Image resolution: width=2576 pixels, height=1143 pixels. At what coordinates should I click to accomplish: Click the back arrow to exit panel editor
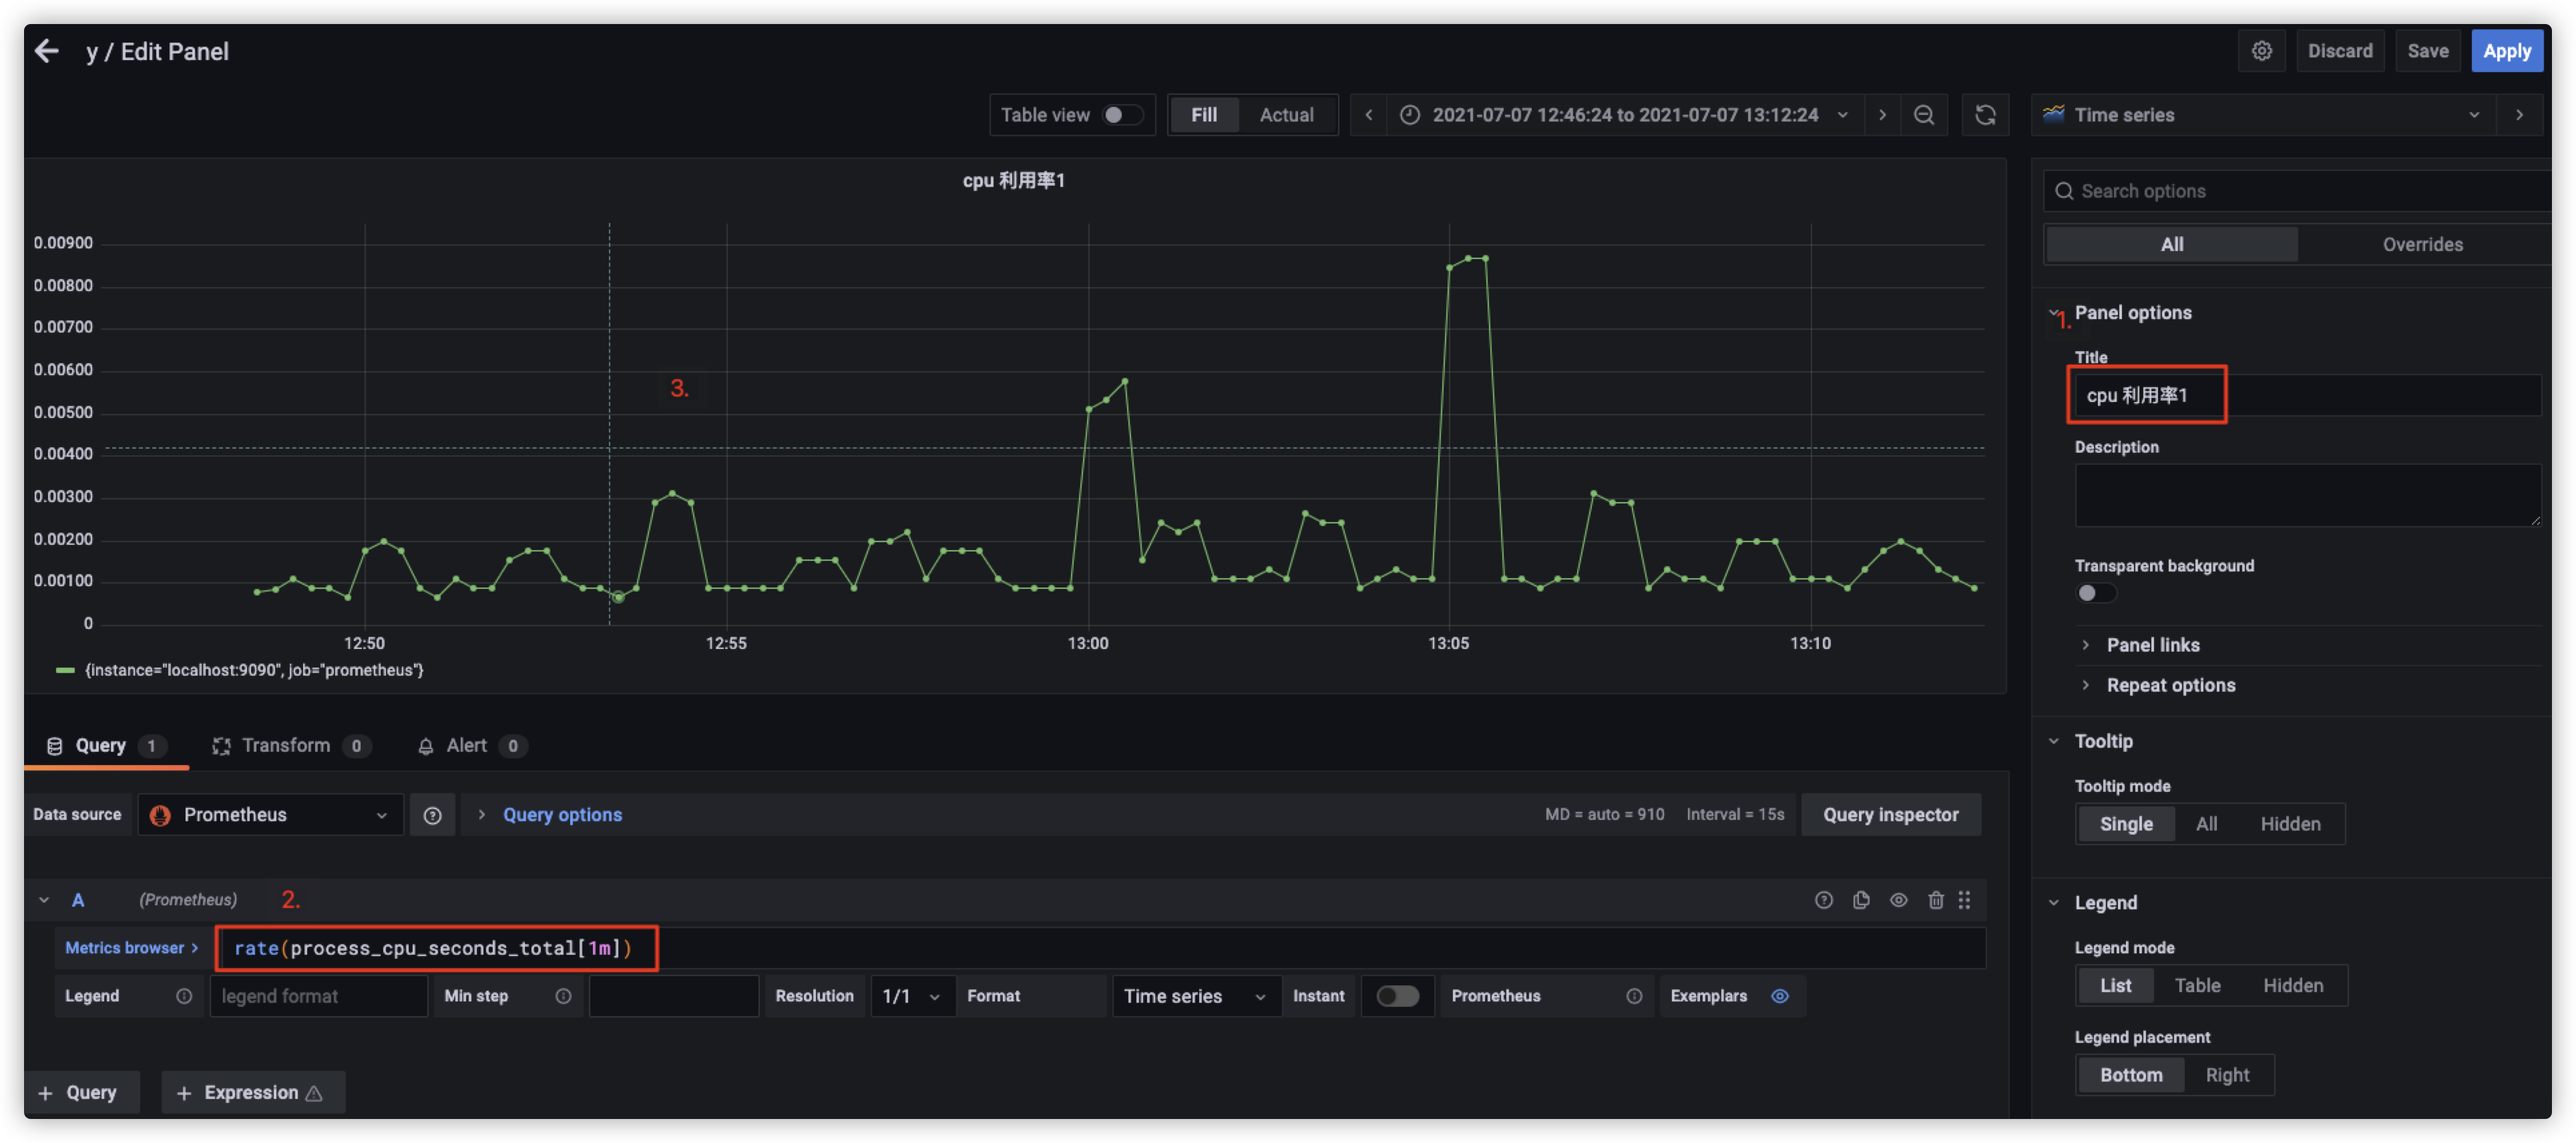click(46, 51)
